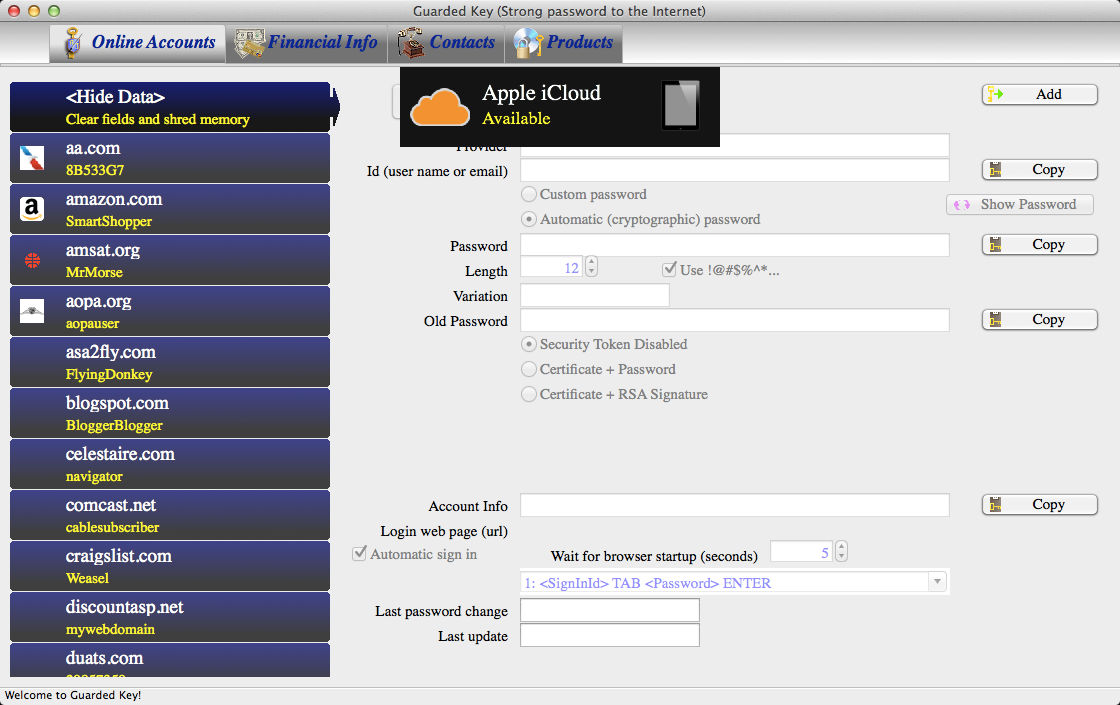Screen dimensions: 1120x705
Task: Select the amsat.org MrMorse entry
Action: click(170, 260)
